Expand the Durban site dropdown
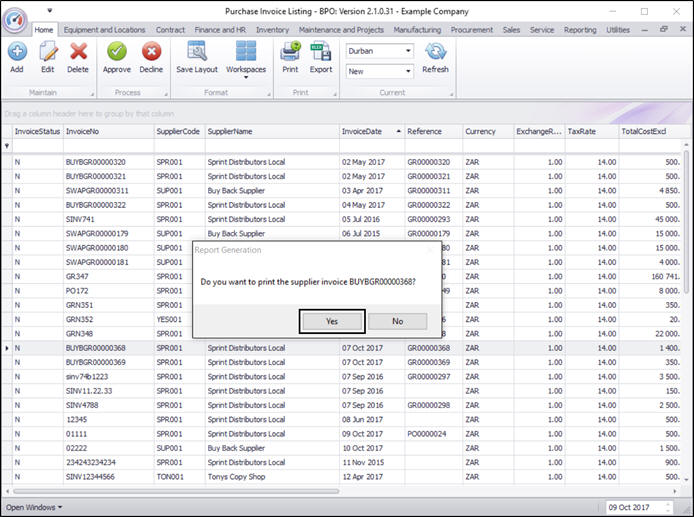Viewport: 694px width, 517px height. click(408, 51)
